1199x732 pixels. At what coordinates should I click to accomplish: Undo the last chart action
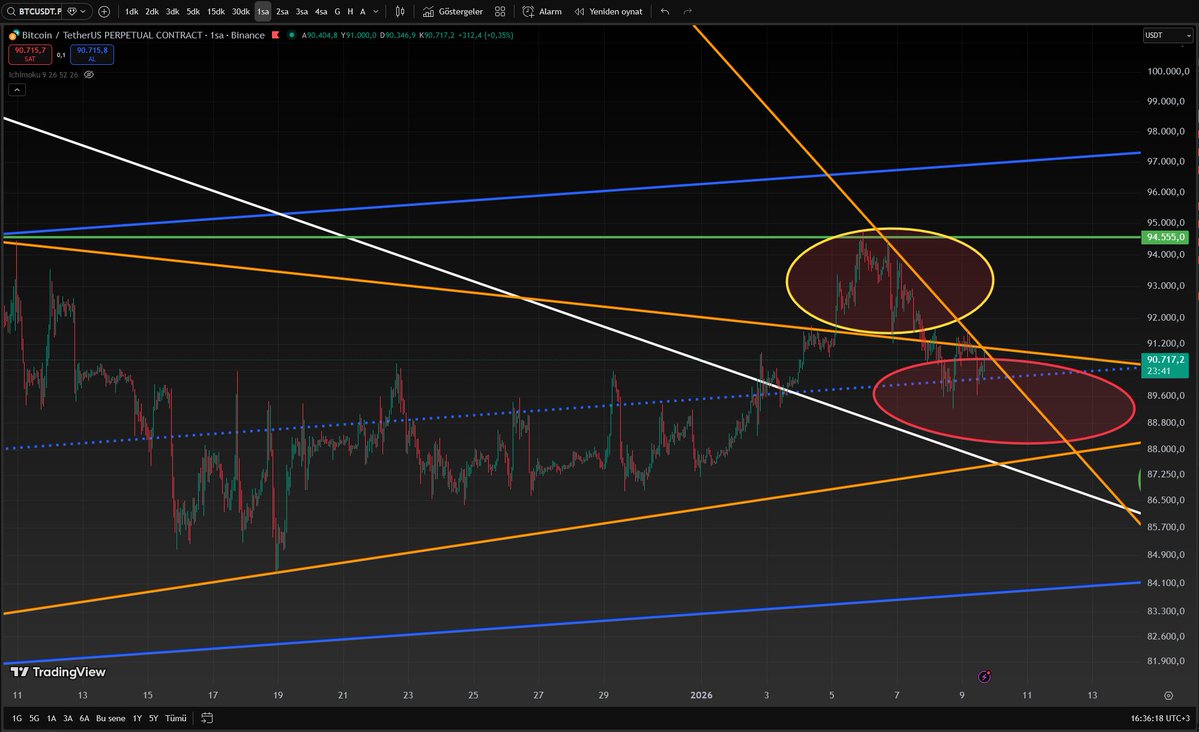click(665, 11)
